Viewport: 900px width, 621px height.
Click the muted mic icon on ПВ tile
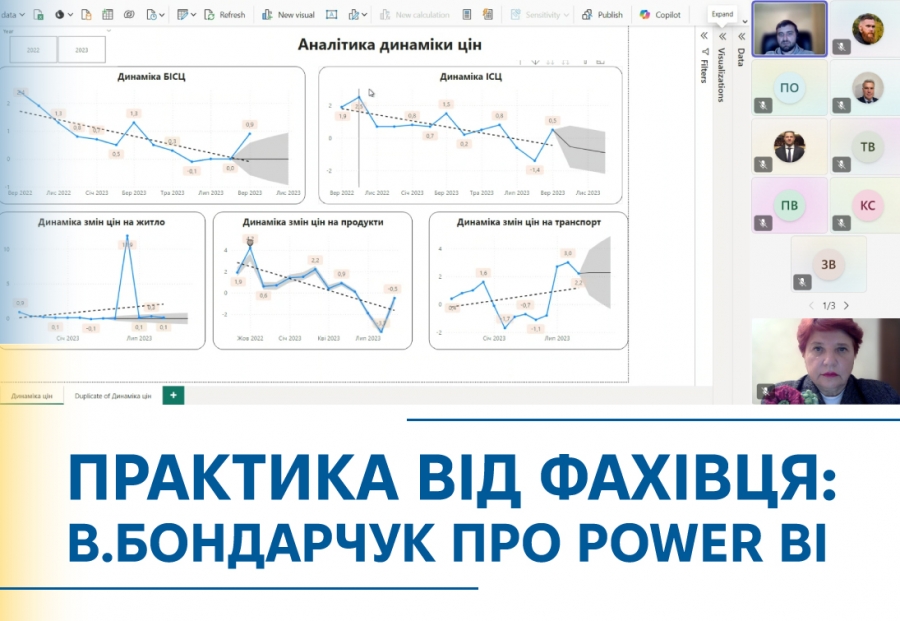[x=763, y=223]
